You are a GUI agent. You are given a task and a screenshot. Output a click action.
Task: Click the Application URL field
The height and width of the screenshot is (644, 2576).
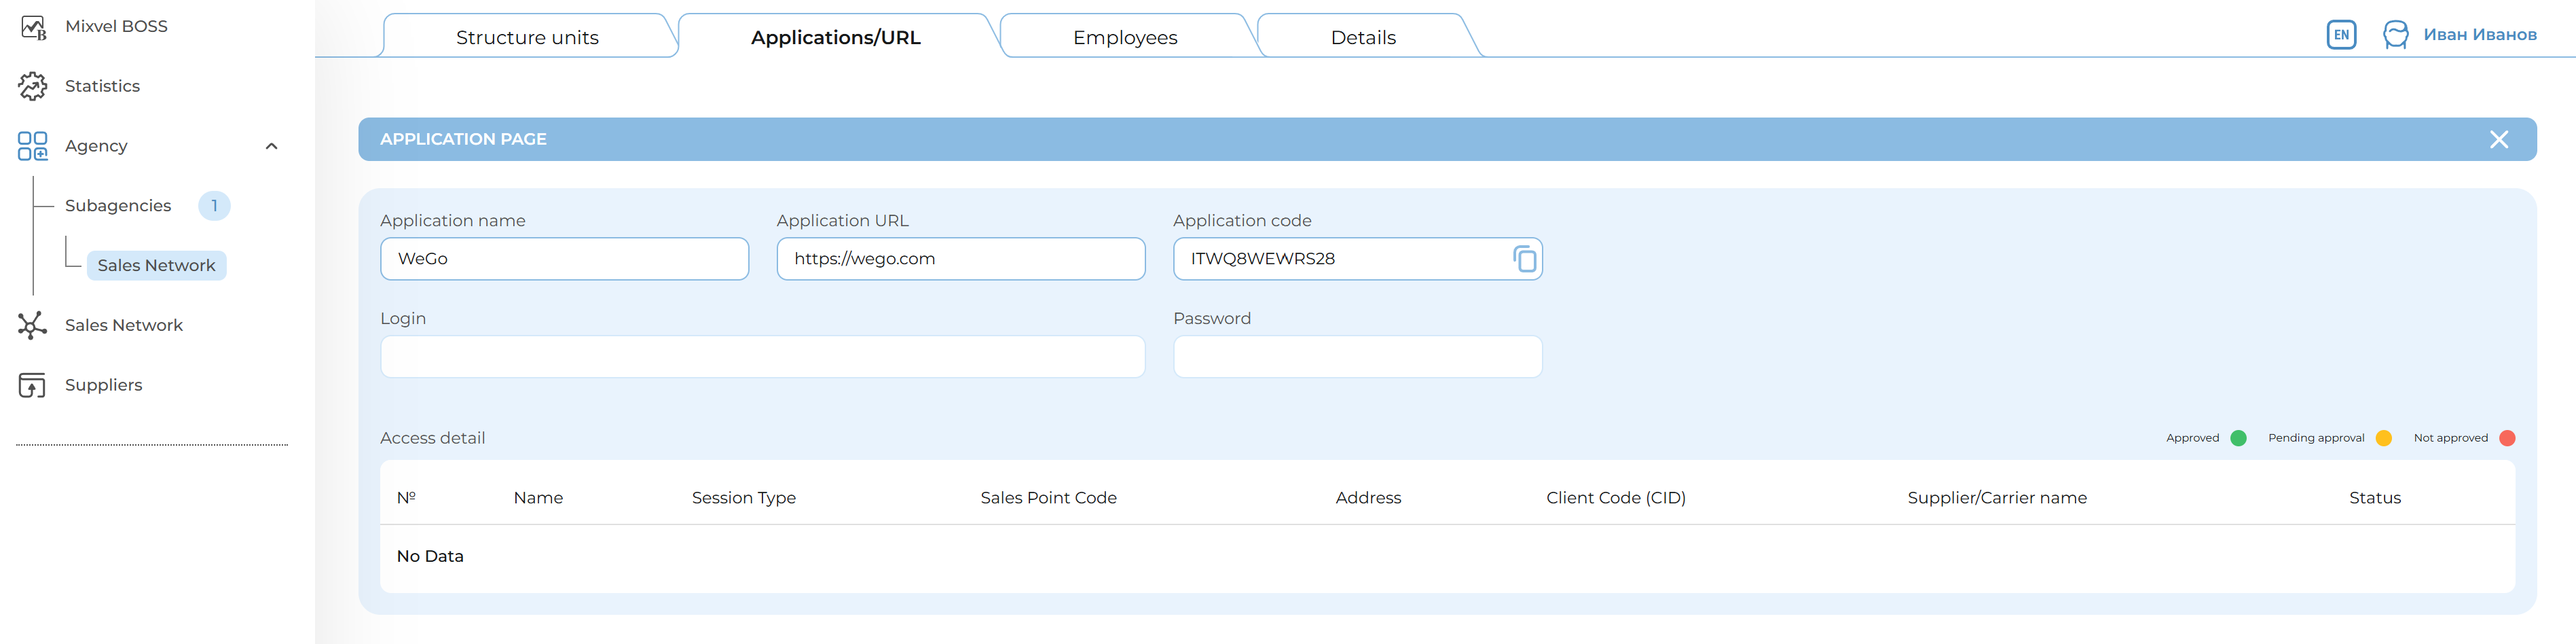point(960,259)
